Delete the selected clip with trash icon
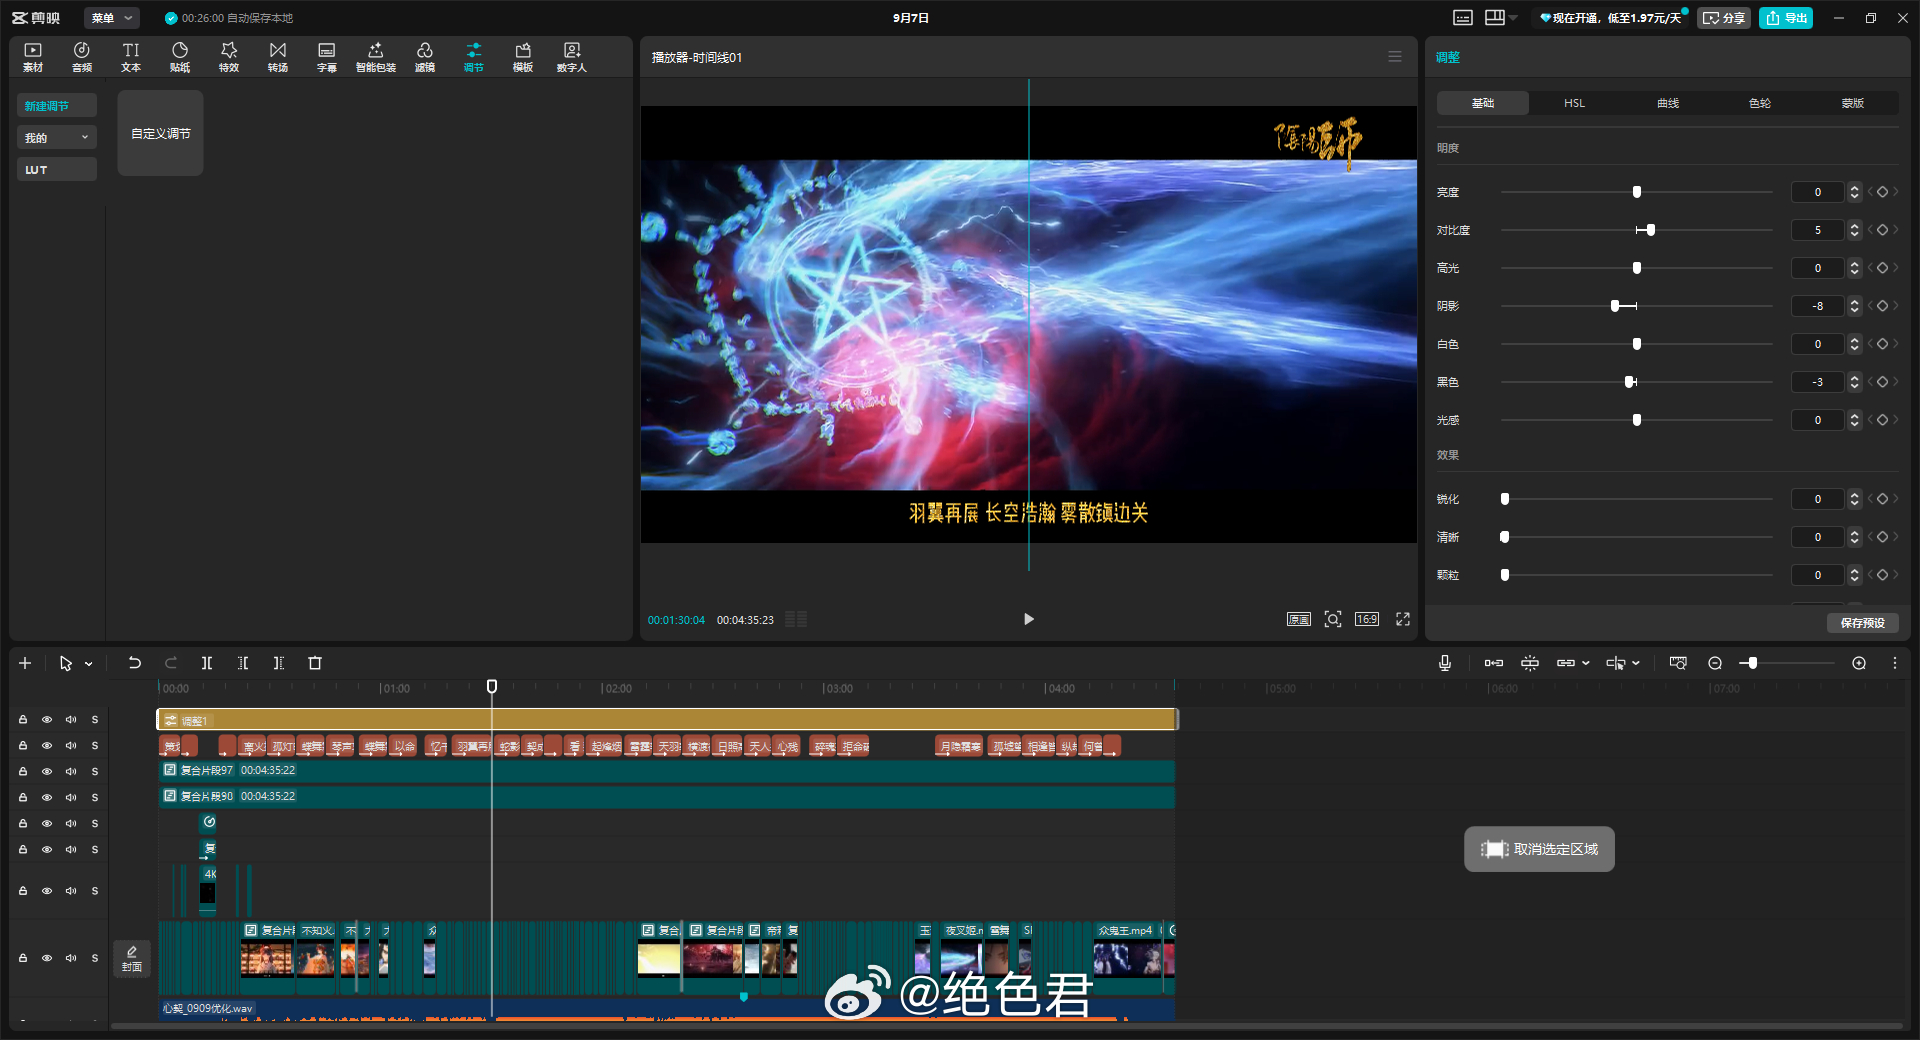The height and width of the screenshot is (1040, 1920). [x=315, y=663]
